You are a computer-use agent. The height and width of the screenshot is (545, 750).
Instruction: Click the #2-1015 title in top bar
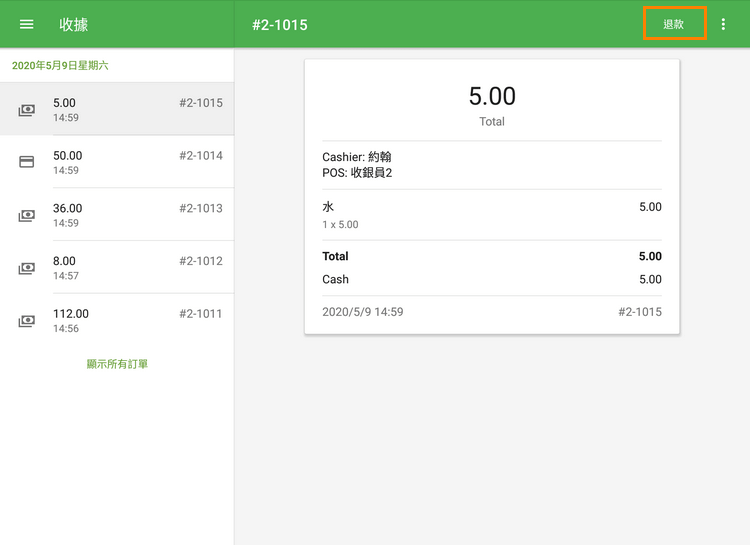(280, 24)
